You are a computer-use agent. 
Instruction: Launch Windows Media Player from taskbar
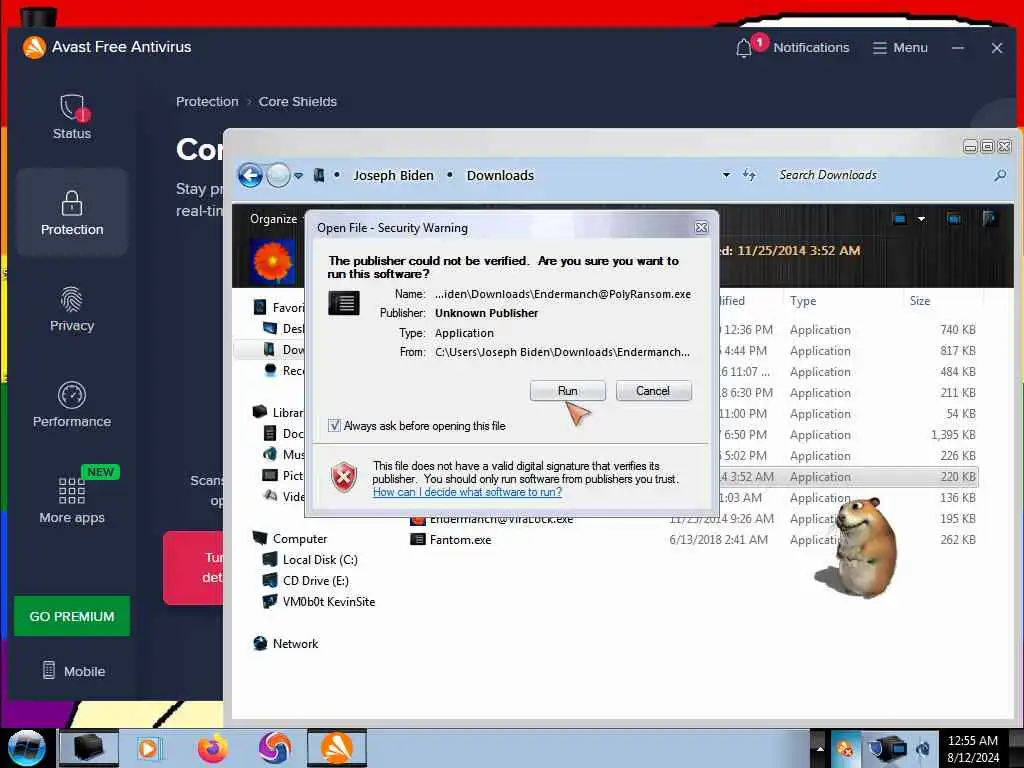click(149, 748)
